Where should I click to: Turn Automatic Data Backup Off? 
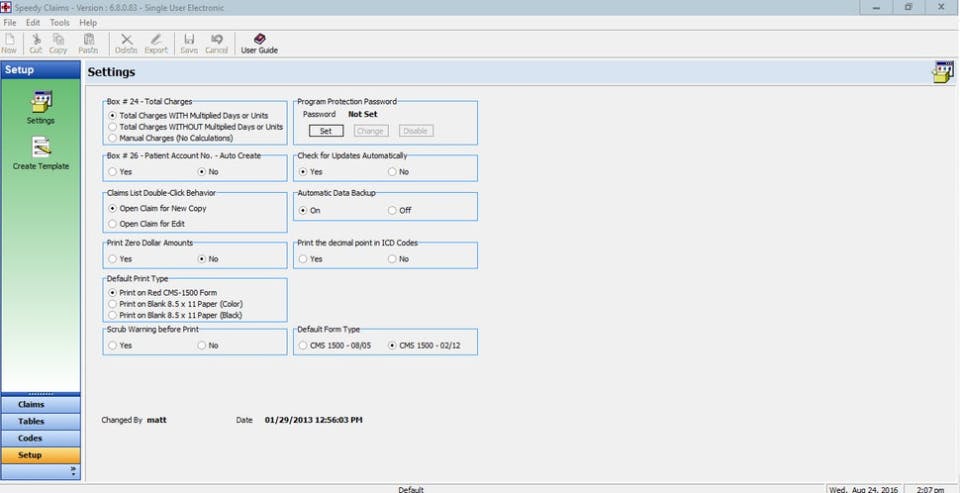392,210
